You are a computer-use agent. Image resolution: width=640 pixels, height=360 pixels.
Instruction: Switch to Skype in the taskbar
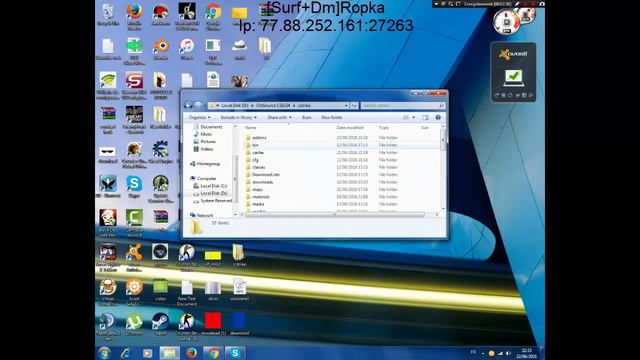pos(235,353)
